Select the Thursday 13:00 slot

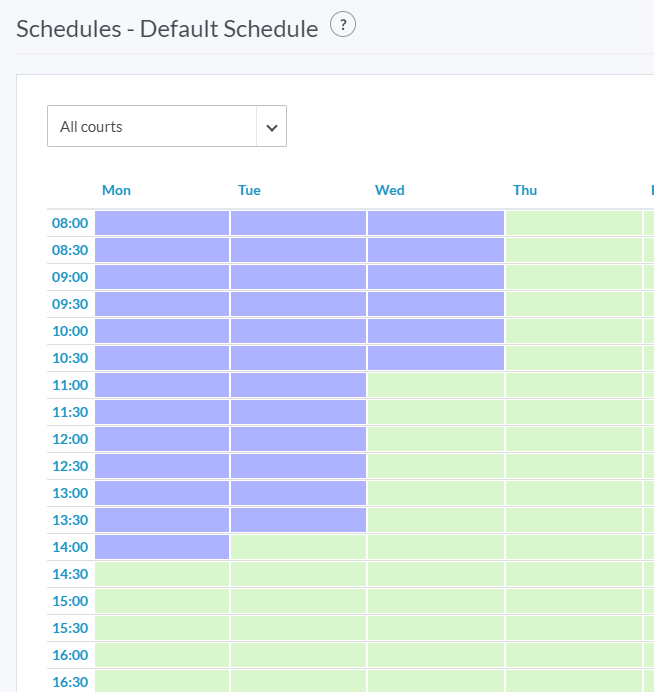[x=573, y=493]
